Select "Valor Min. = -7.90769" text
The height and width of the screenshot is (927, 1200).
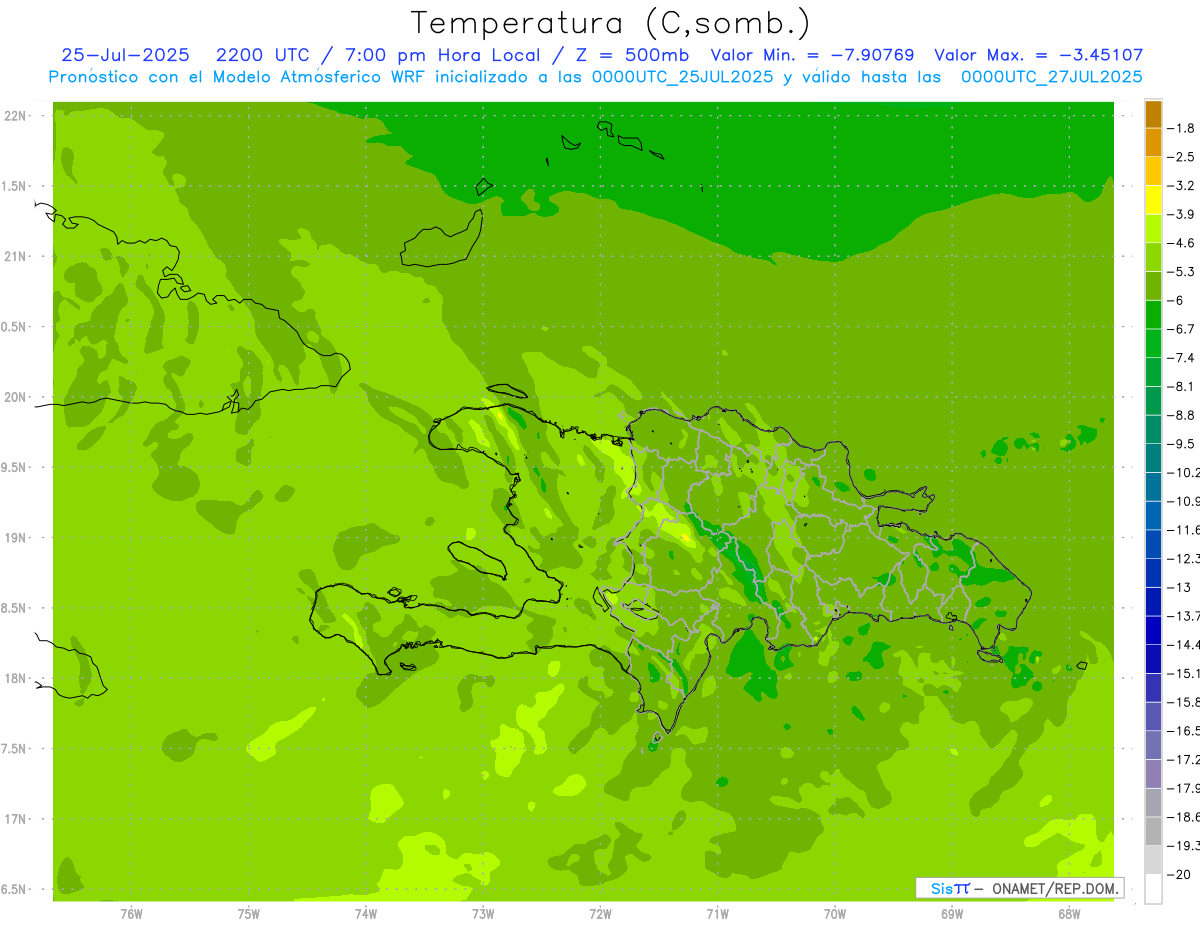pos(812,55)
